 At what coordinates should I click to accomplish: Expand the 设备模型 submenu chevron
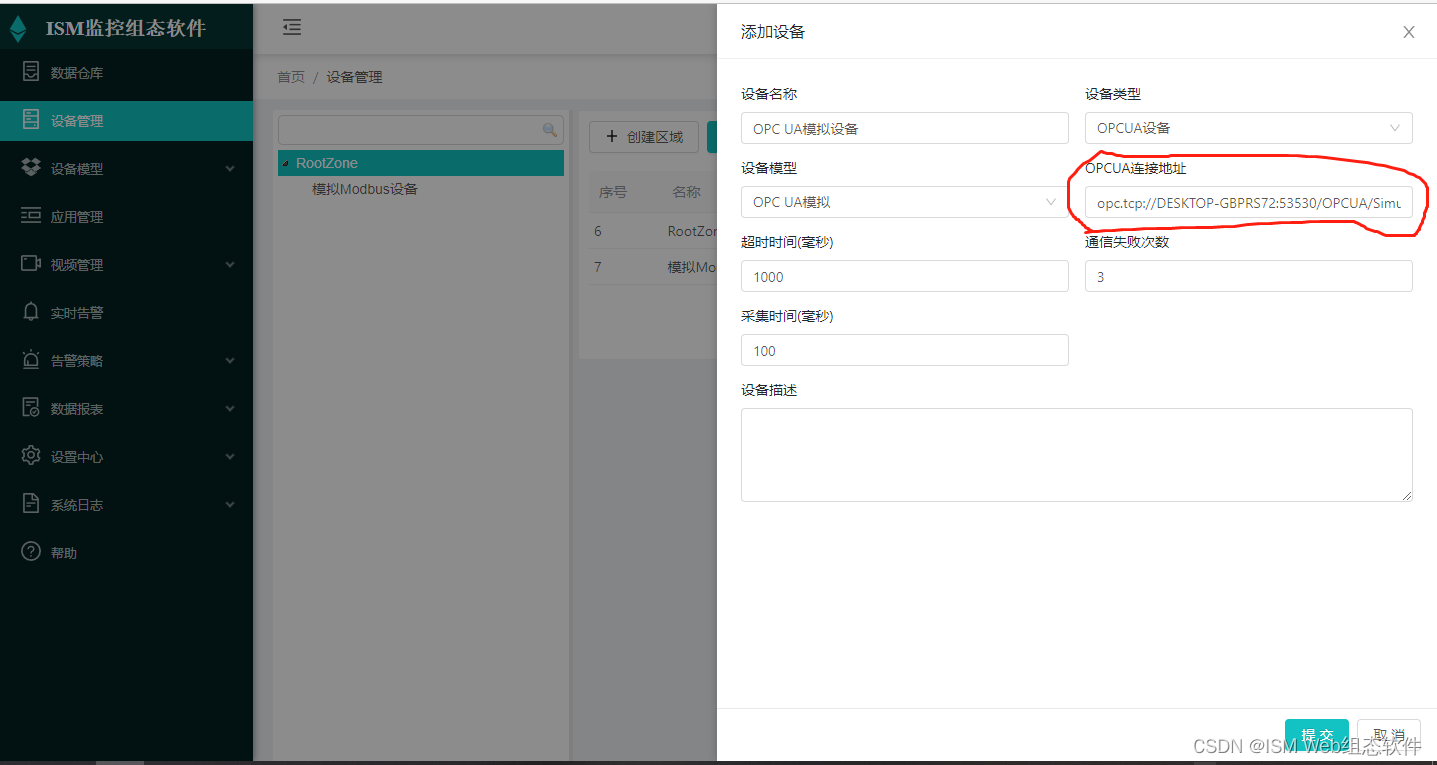[230, 169]
